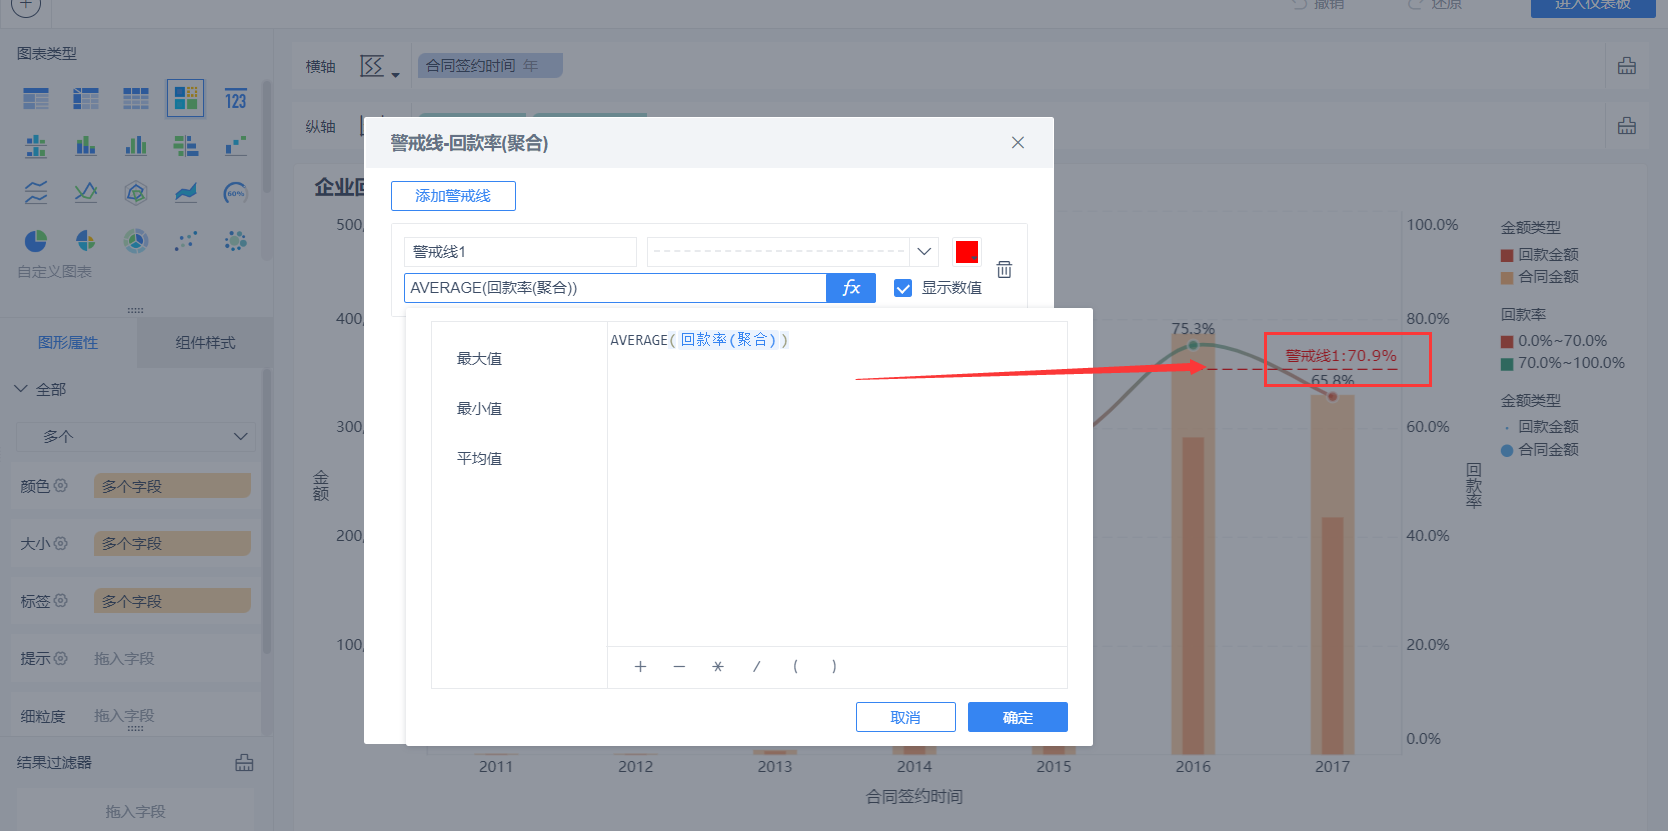Delete 警戒线1 with the trash icon
Image resolution: width=1668 pixels, height=831 pixels.
[1004, 269]
